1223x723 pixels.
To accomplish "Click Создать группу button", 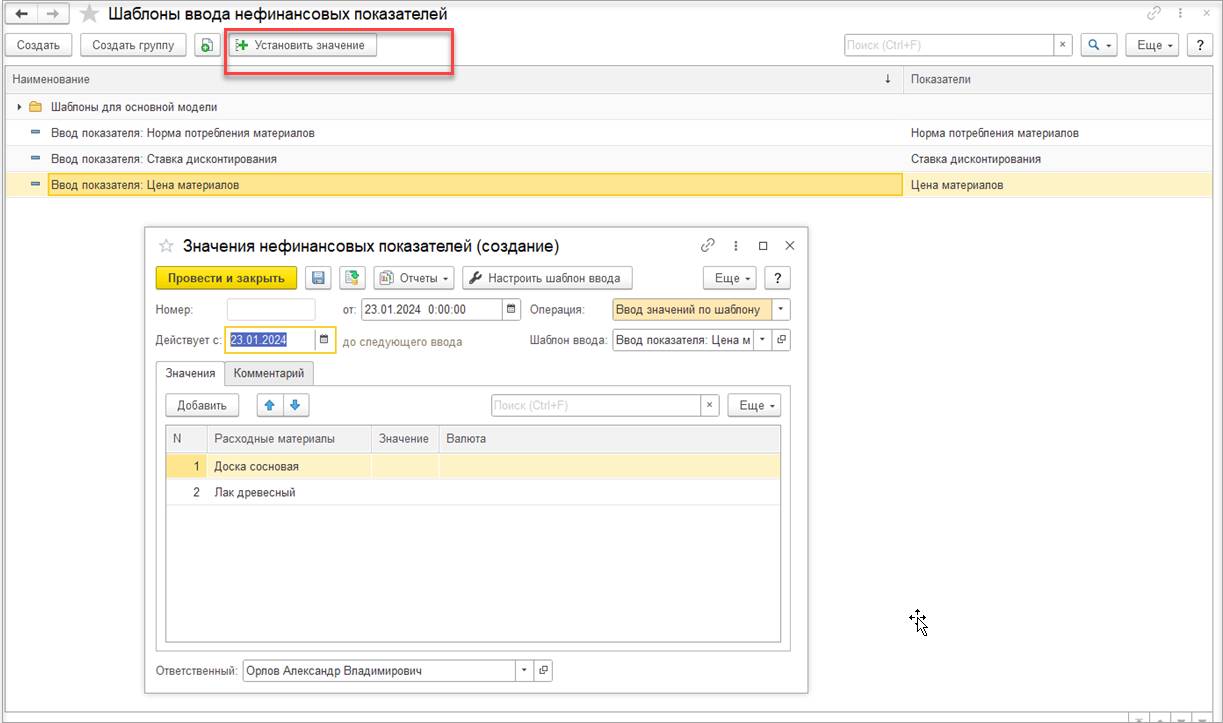I will 133,45.
